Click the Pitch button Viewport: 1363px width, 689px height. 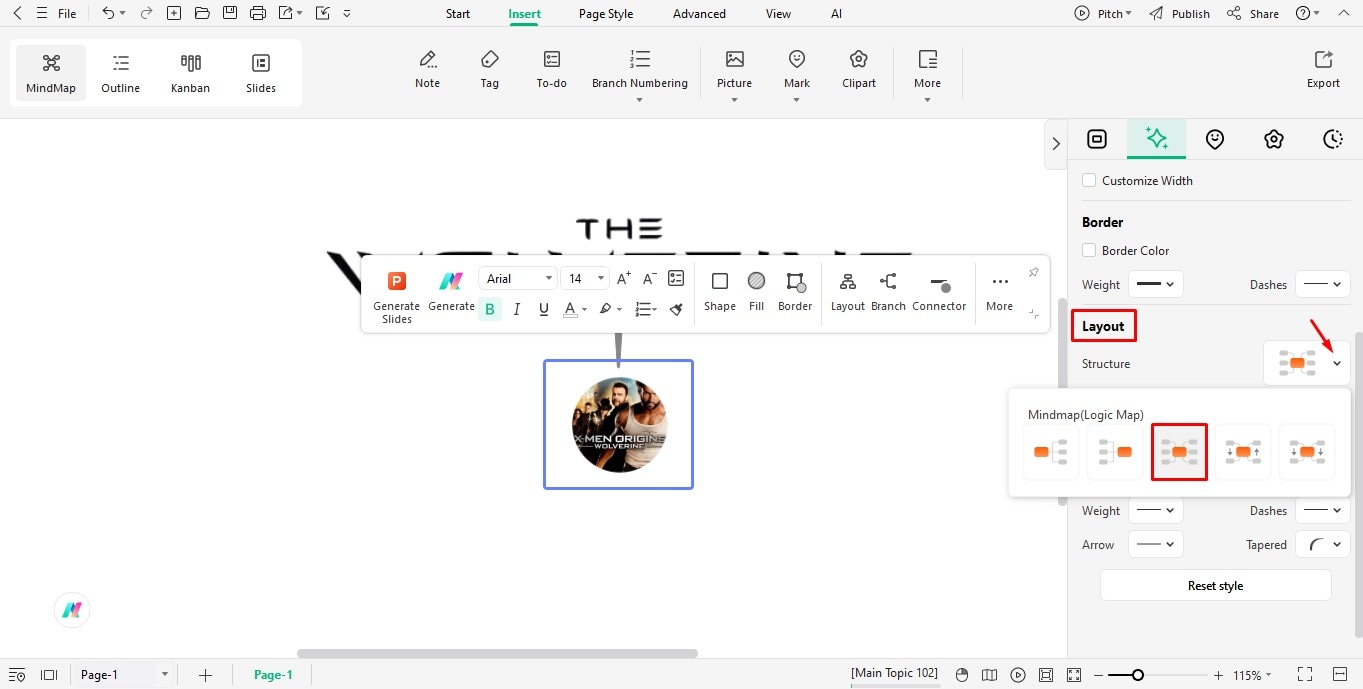1103,14
